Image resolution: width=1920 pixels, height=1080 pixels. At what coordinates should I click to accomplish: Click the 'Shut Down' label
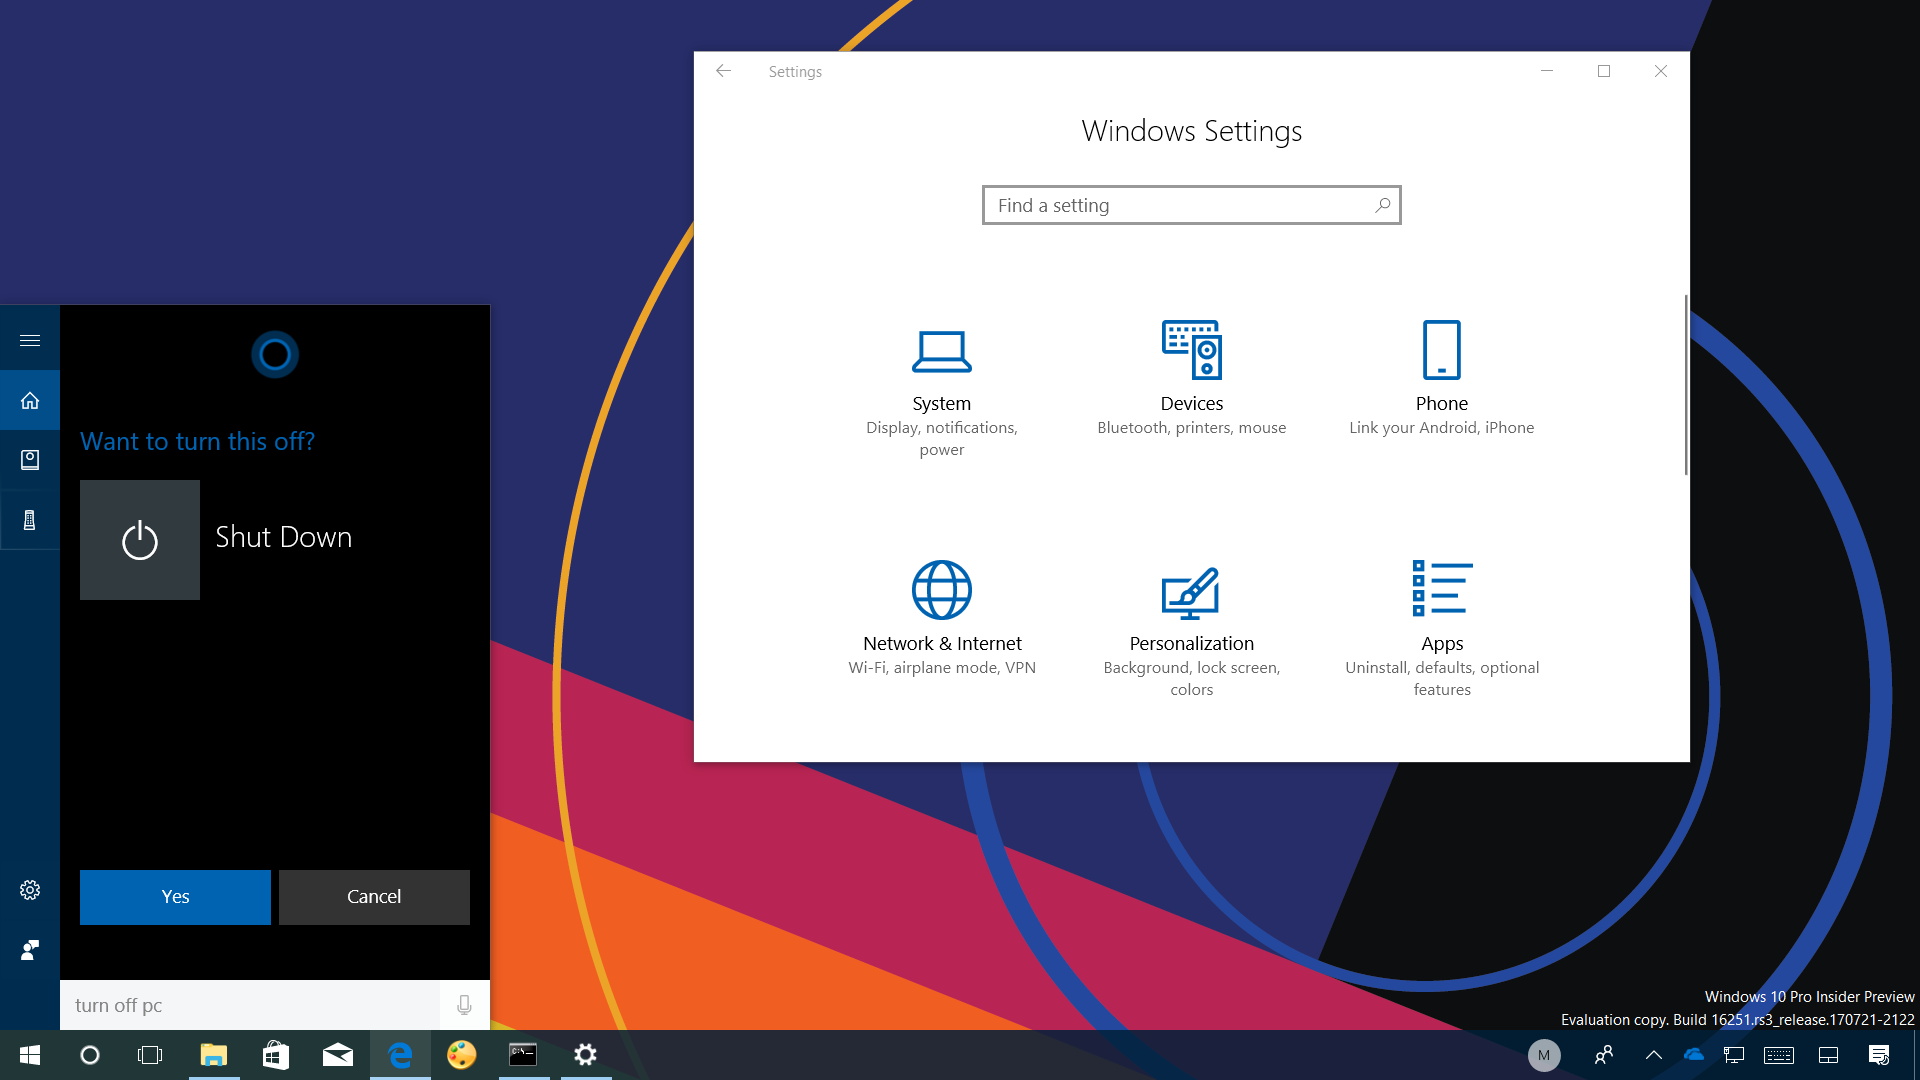[x=284, y=537]
